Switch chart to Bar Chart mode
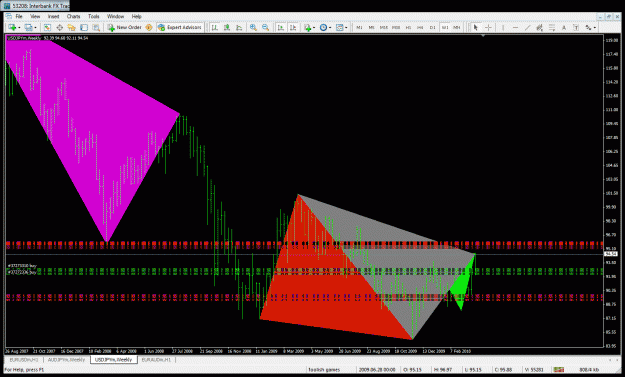The height and width of the screenshot is (377, 625). pyautogui.click(x=214, y=27)
